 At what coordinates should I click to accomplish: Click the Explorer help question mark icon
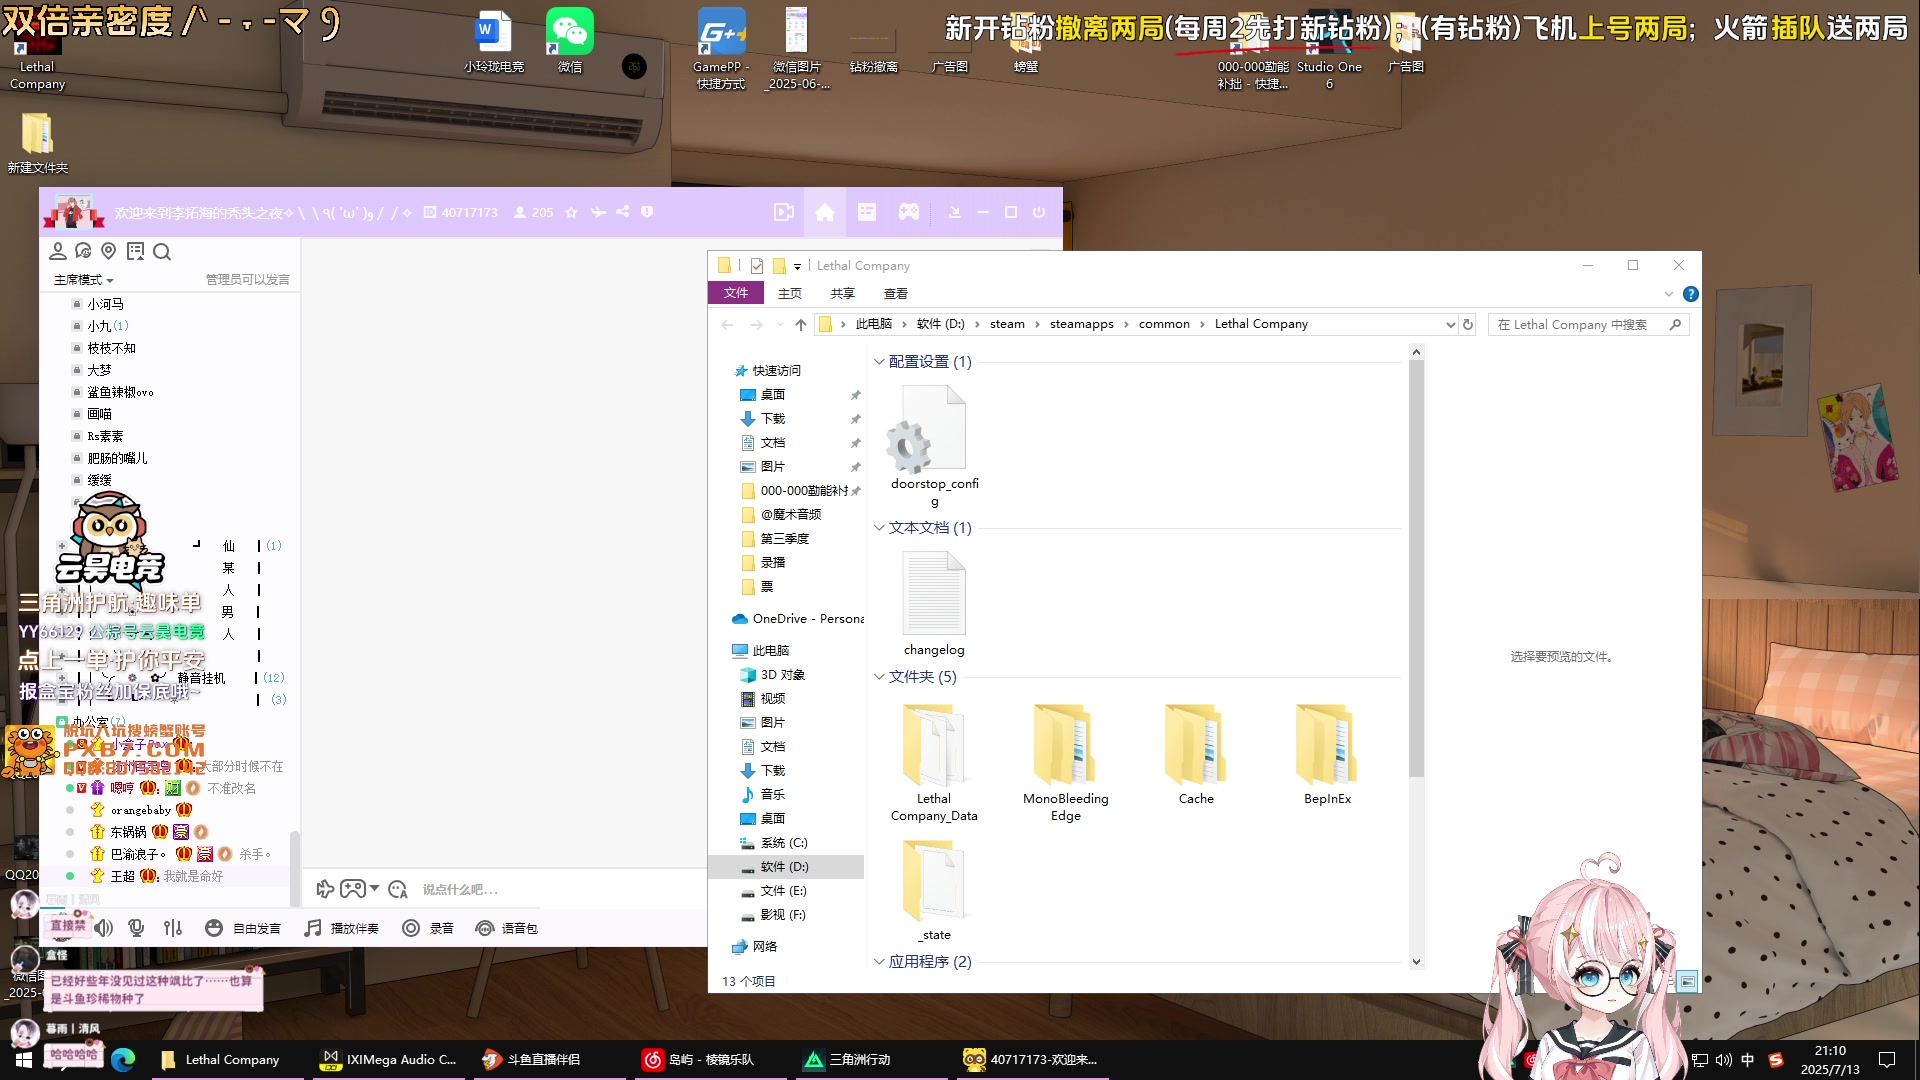coord(1690,294)
